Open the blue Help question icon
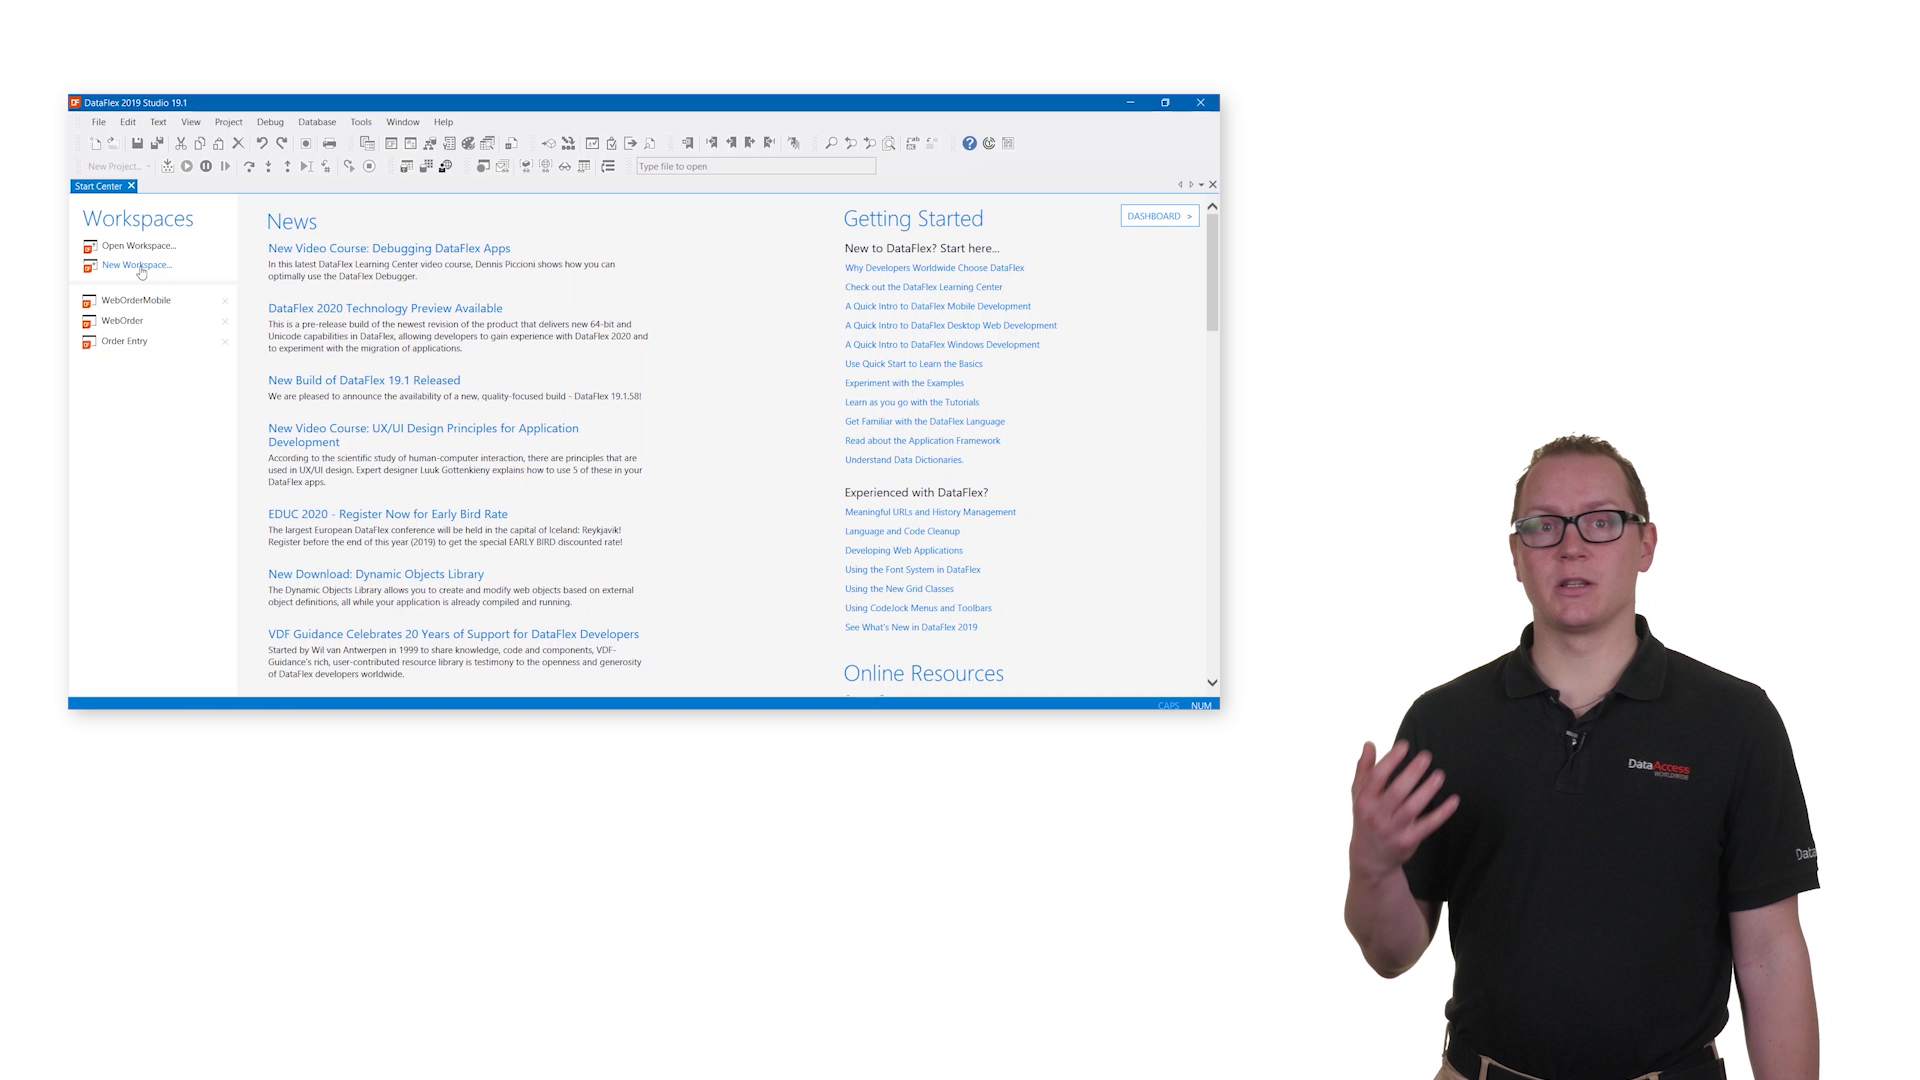This screenshot has width=1920, height=1080. (x=969, y=144)
